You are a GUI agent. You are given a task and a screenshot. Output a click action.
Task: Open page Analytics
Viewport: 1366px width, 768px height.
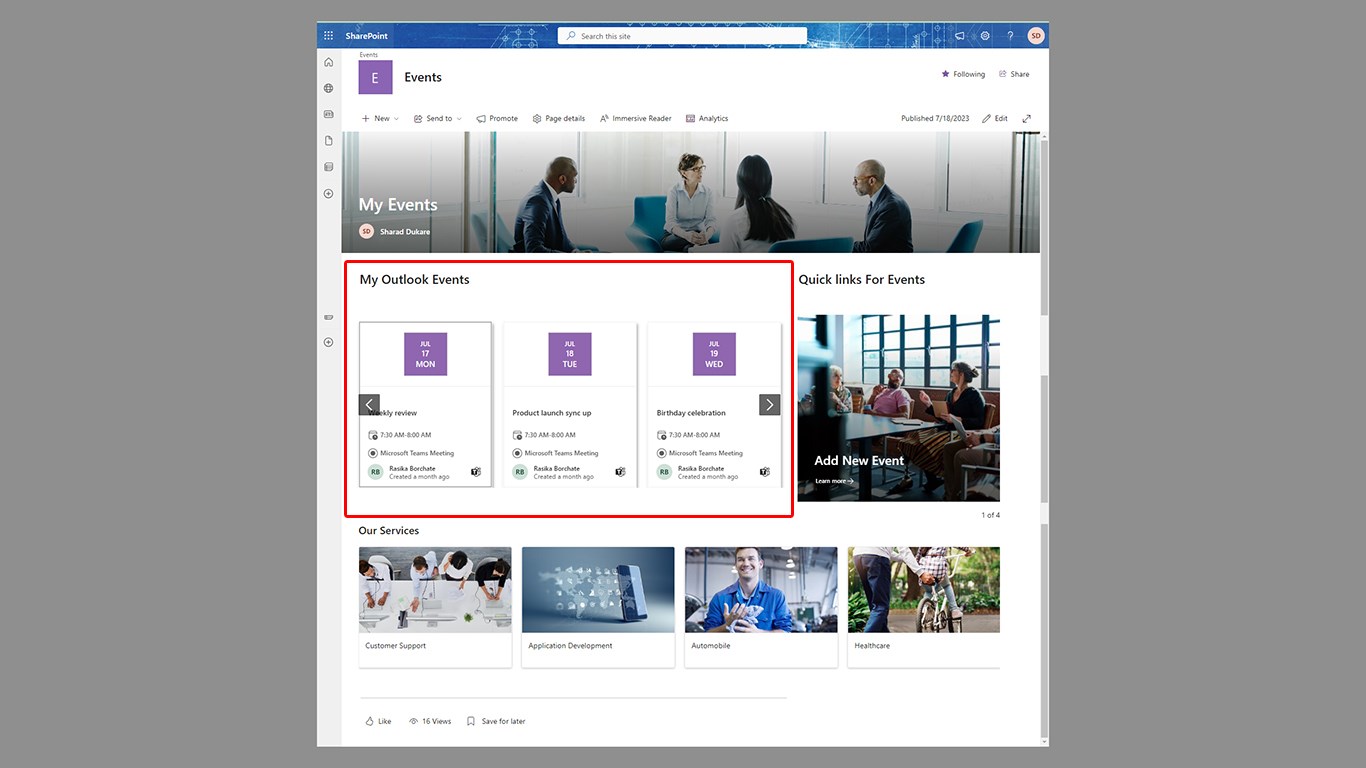[707, 118]
